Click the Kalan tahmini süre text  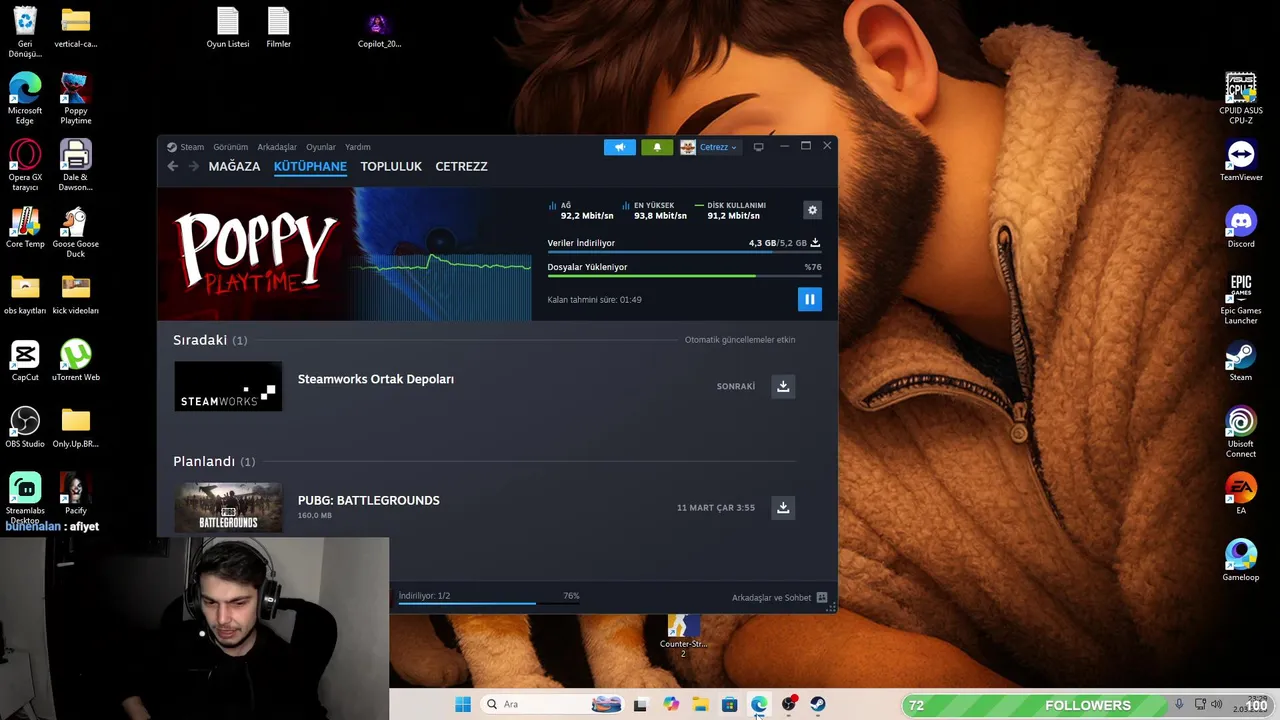click(x=594, y=299)
